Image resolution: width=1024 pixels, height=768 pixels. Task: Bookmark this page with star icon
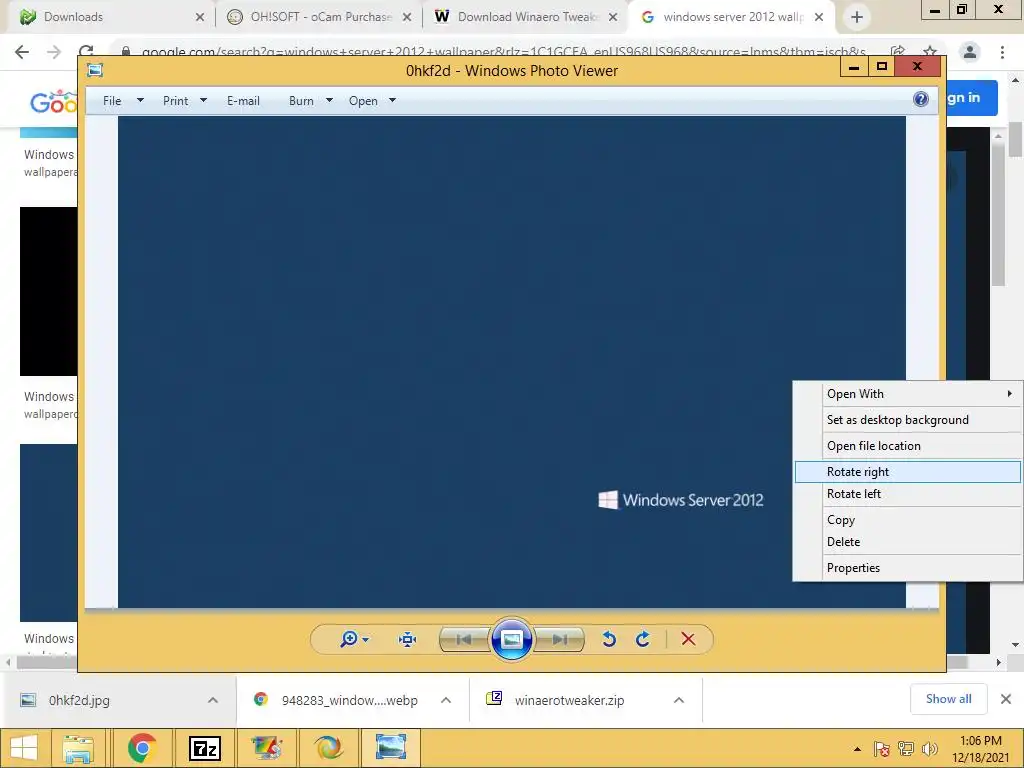tap(930, 52)
